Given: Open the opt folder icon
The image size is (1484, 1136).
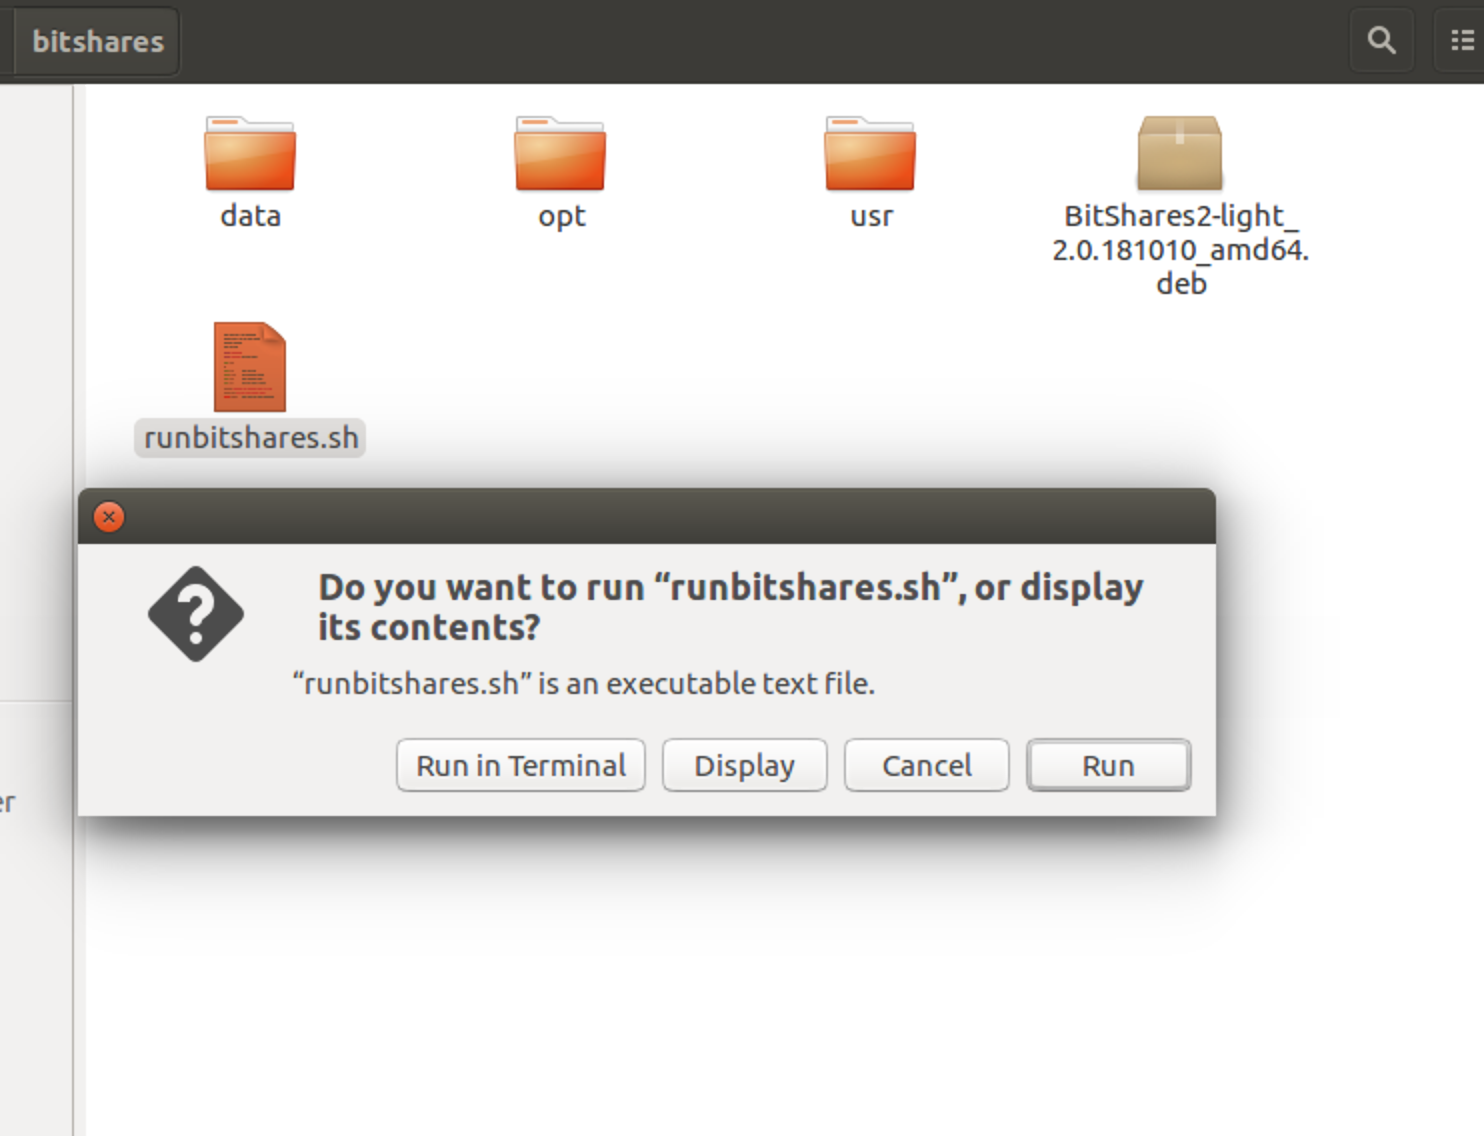Looking at the screenshot, I should pos(560,153).
